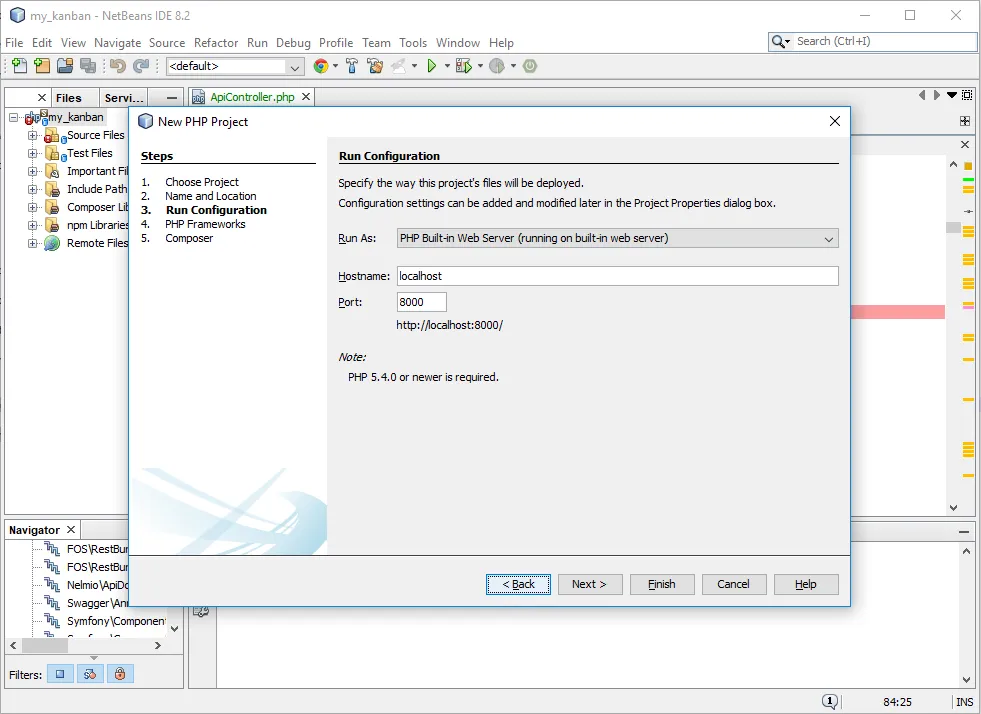
Task: Expand the Test Files tree node
Action: pyautogui.click(x=33, y=153)
